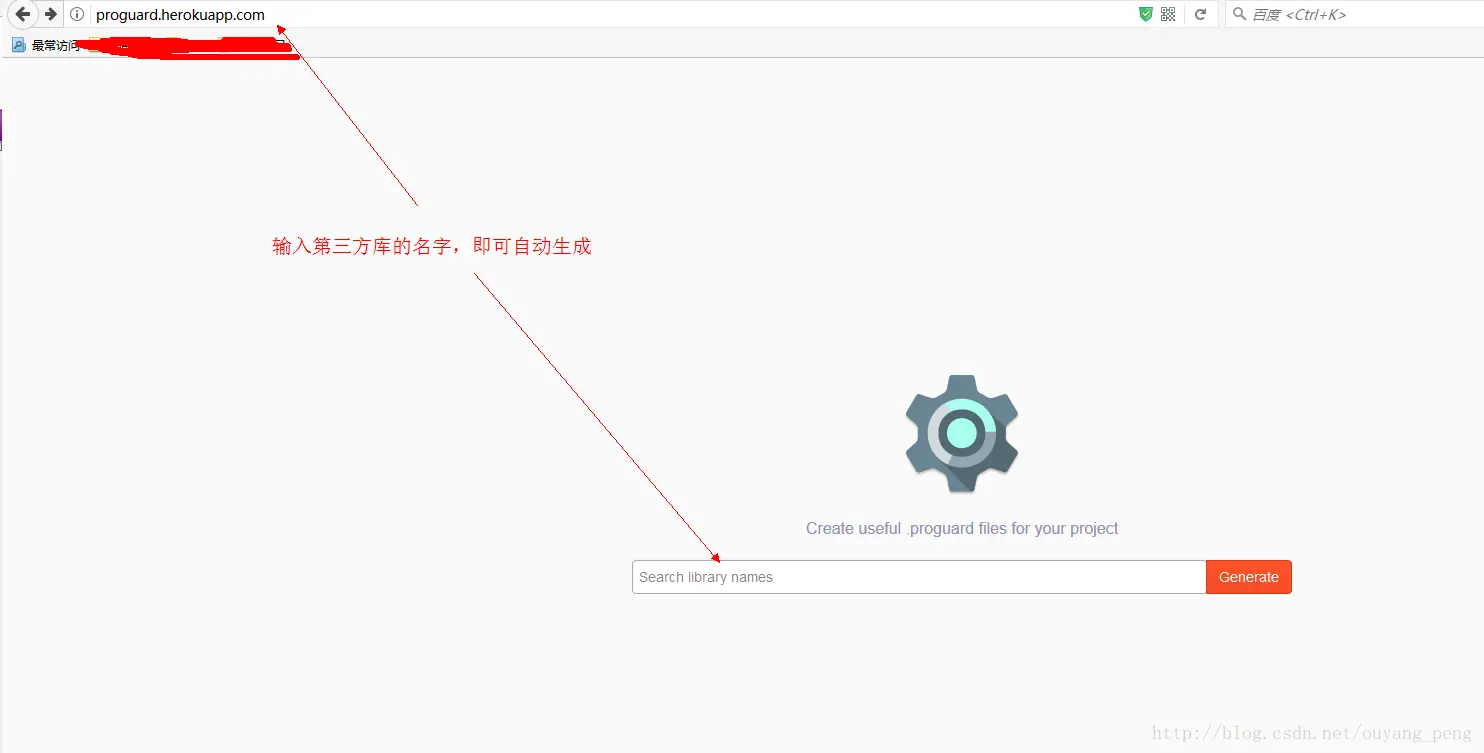The width and height of the screenshot is (1484, 753).
Task: Open the search engine selector in the 百度 box
Action: (x=1239, y=14)
